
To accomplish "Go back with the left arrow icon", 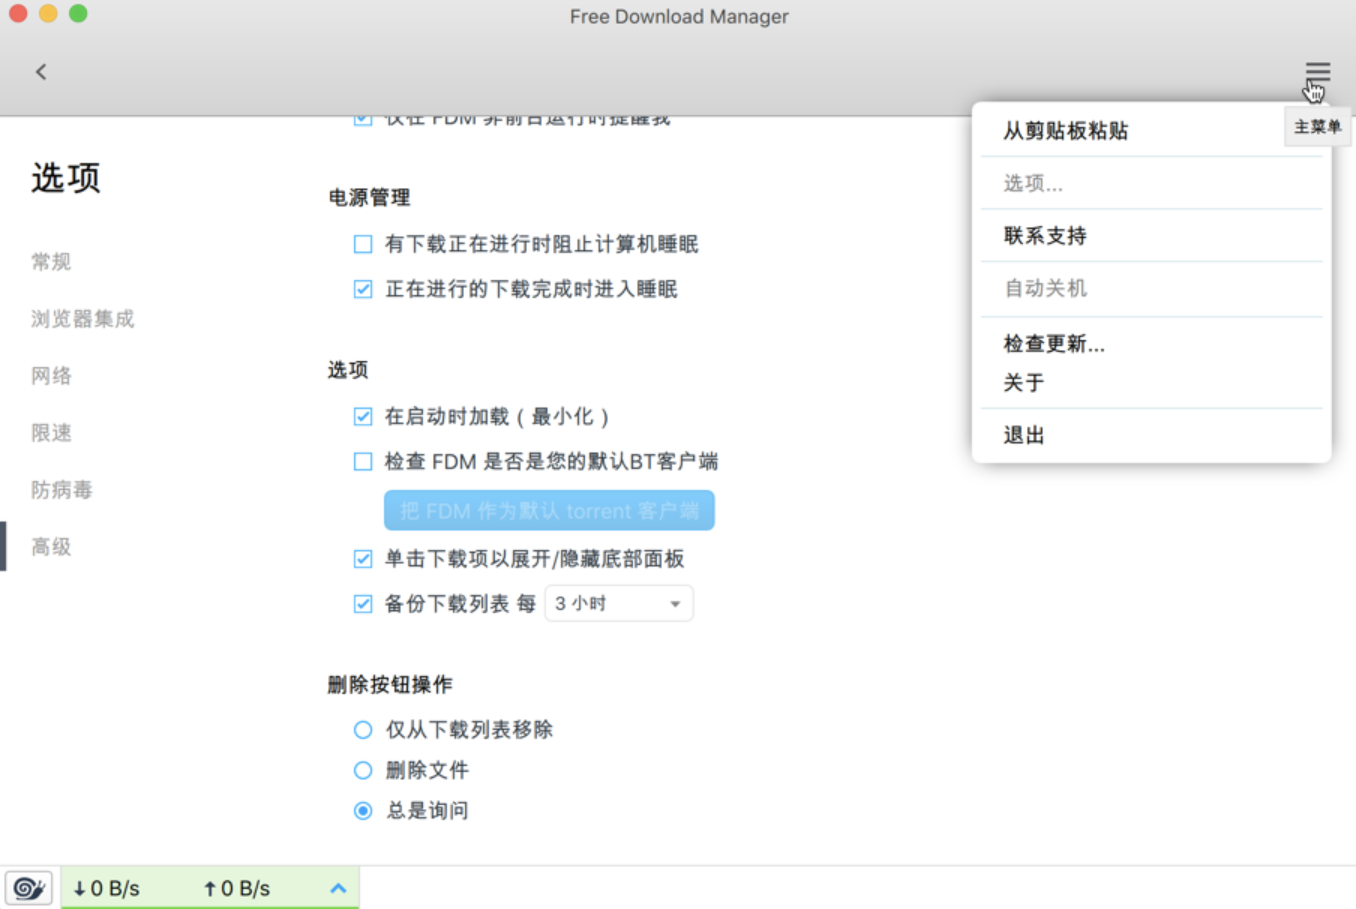I will tap(41, 72).
